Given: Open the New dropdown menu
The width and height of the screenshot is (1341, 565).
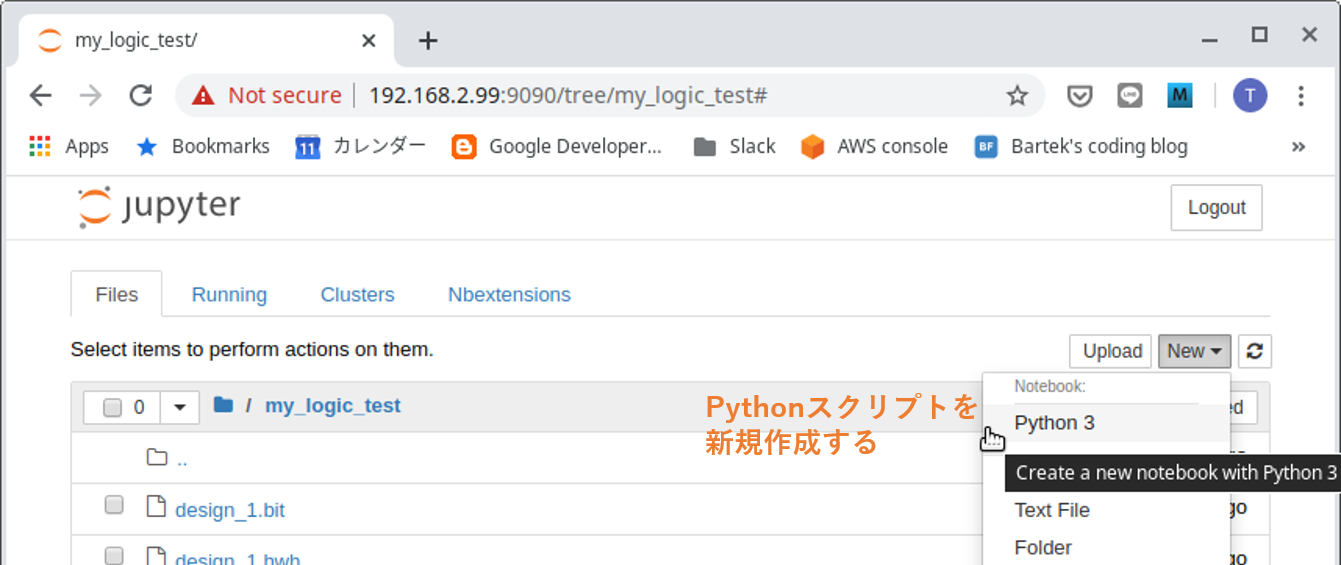Looking at the screenshot, I should [x=1194, y=351].
